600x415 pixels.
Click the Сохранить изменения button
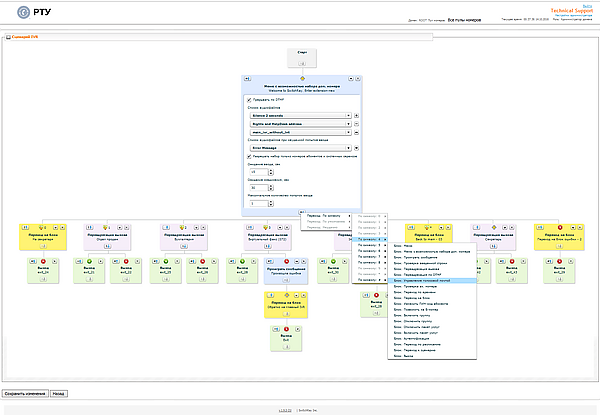tap(26, 394)
